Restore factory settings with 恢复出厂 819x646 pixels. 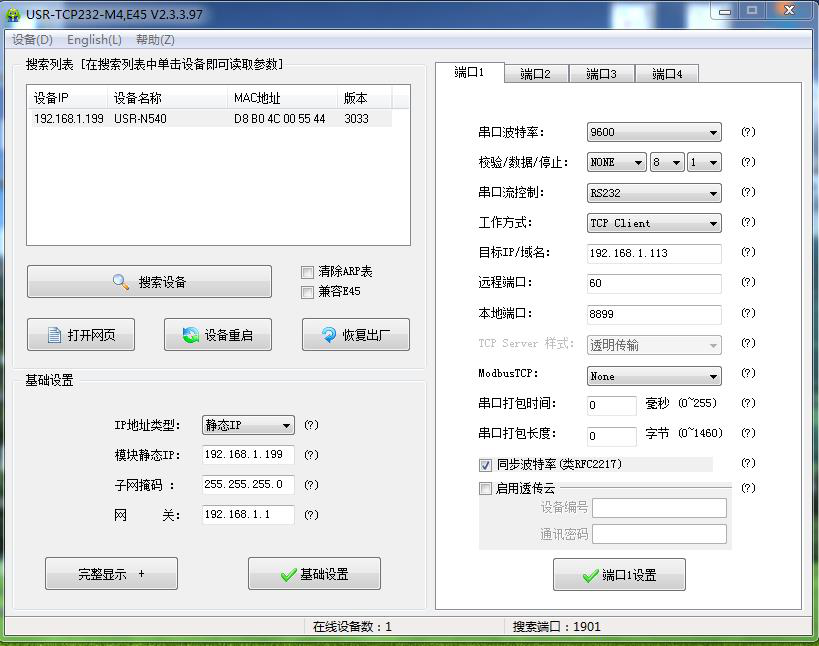(355, 335)
